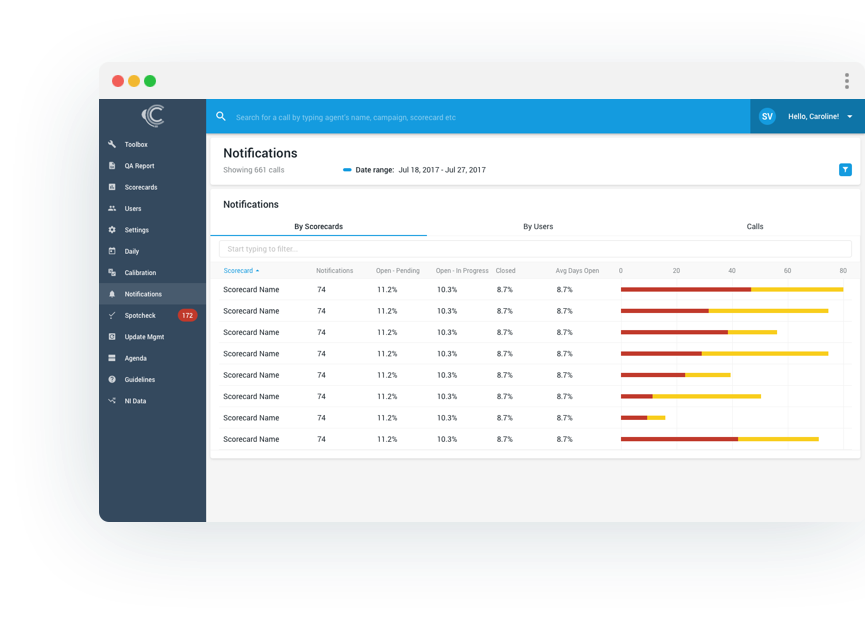Select the Calibration sidebar icon
The image size is (865, 621).
tap(140, 272)
